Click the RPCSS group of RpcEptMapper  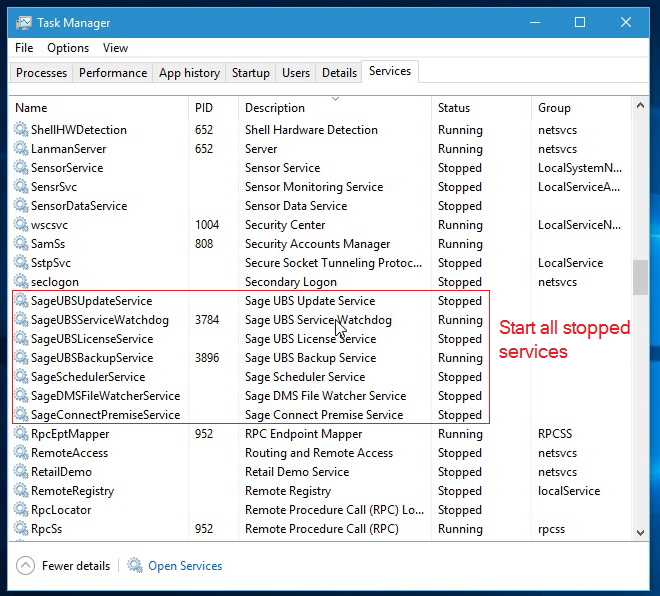555,434
